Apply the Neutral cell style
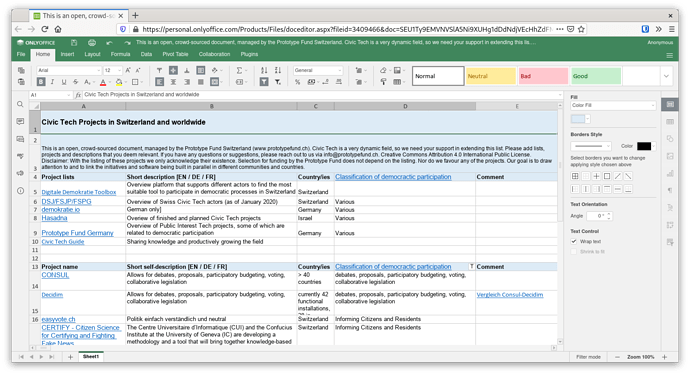690x375 pixels. tap(491, 76)
